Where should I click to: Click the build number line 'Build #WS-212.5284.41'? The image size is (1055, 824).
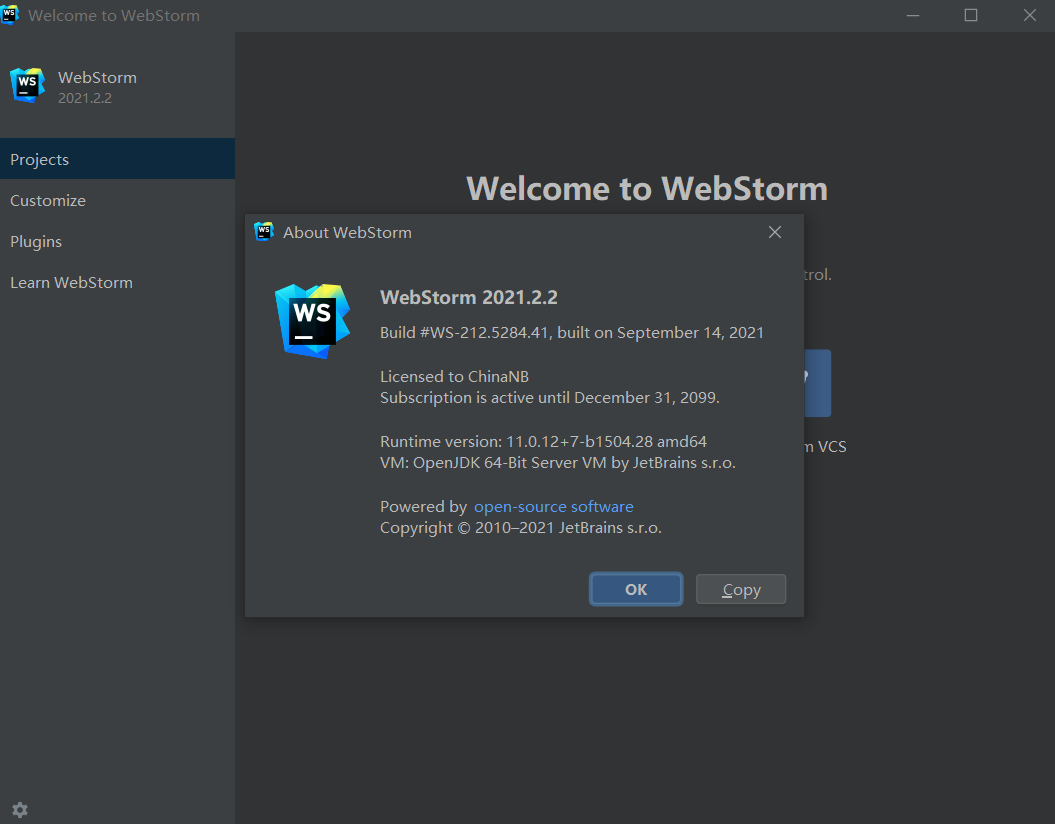(x=572, y=332)
